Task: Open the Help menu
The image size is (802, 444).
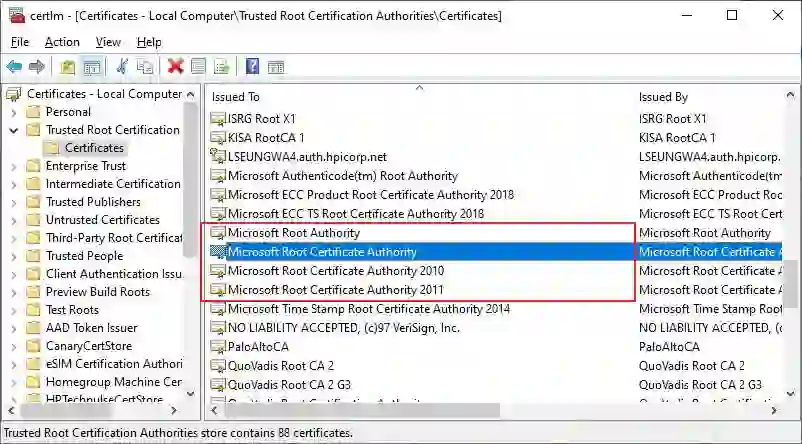Action: click(149, 42)
